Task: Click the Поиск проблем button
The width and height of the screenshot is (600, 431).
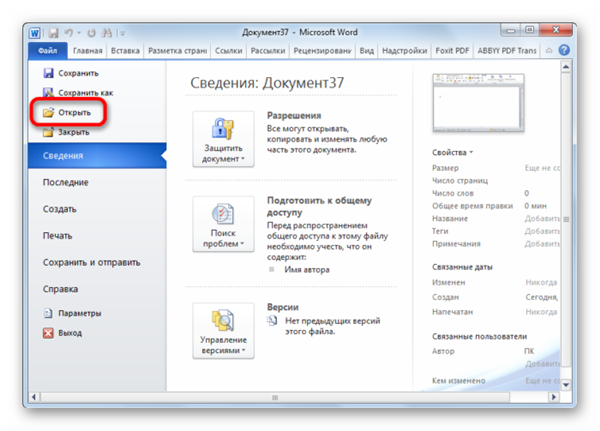Action: (x=223, y=224)
